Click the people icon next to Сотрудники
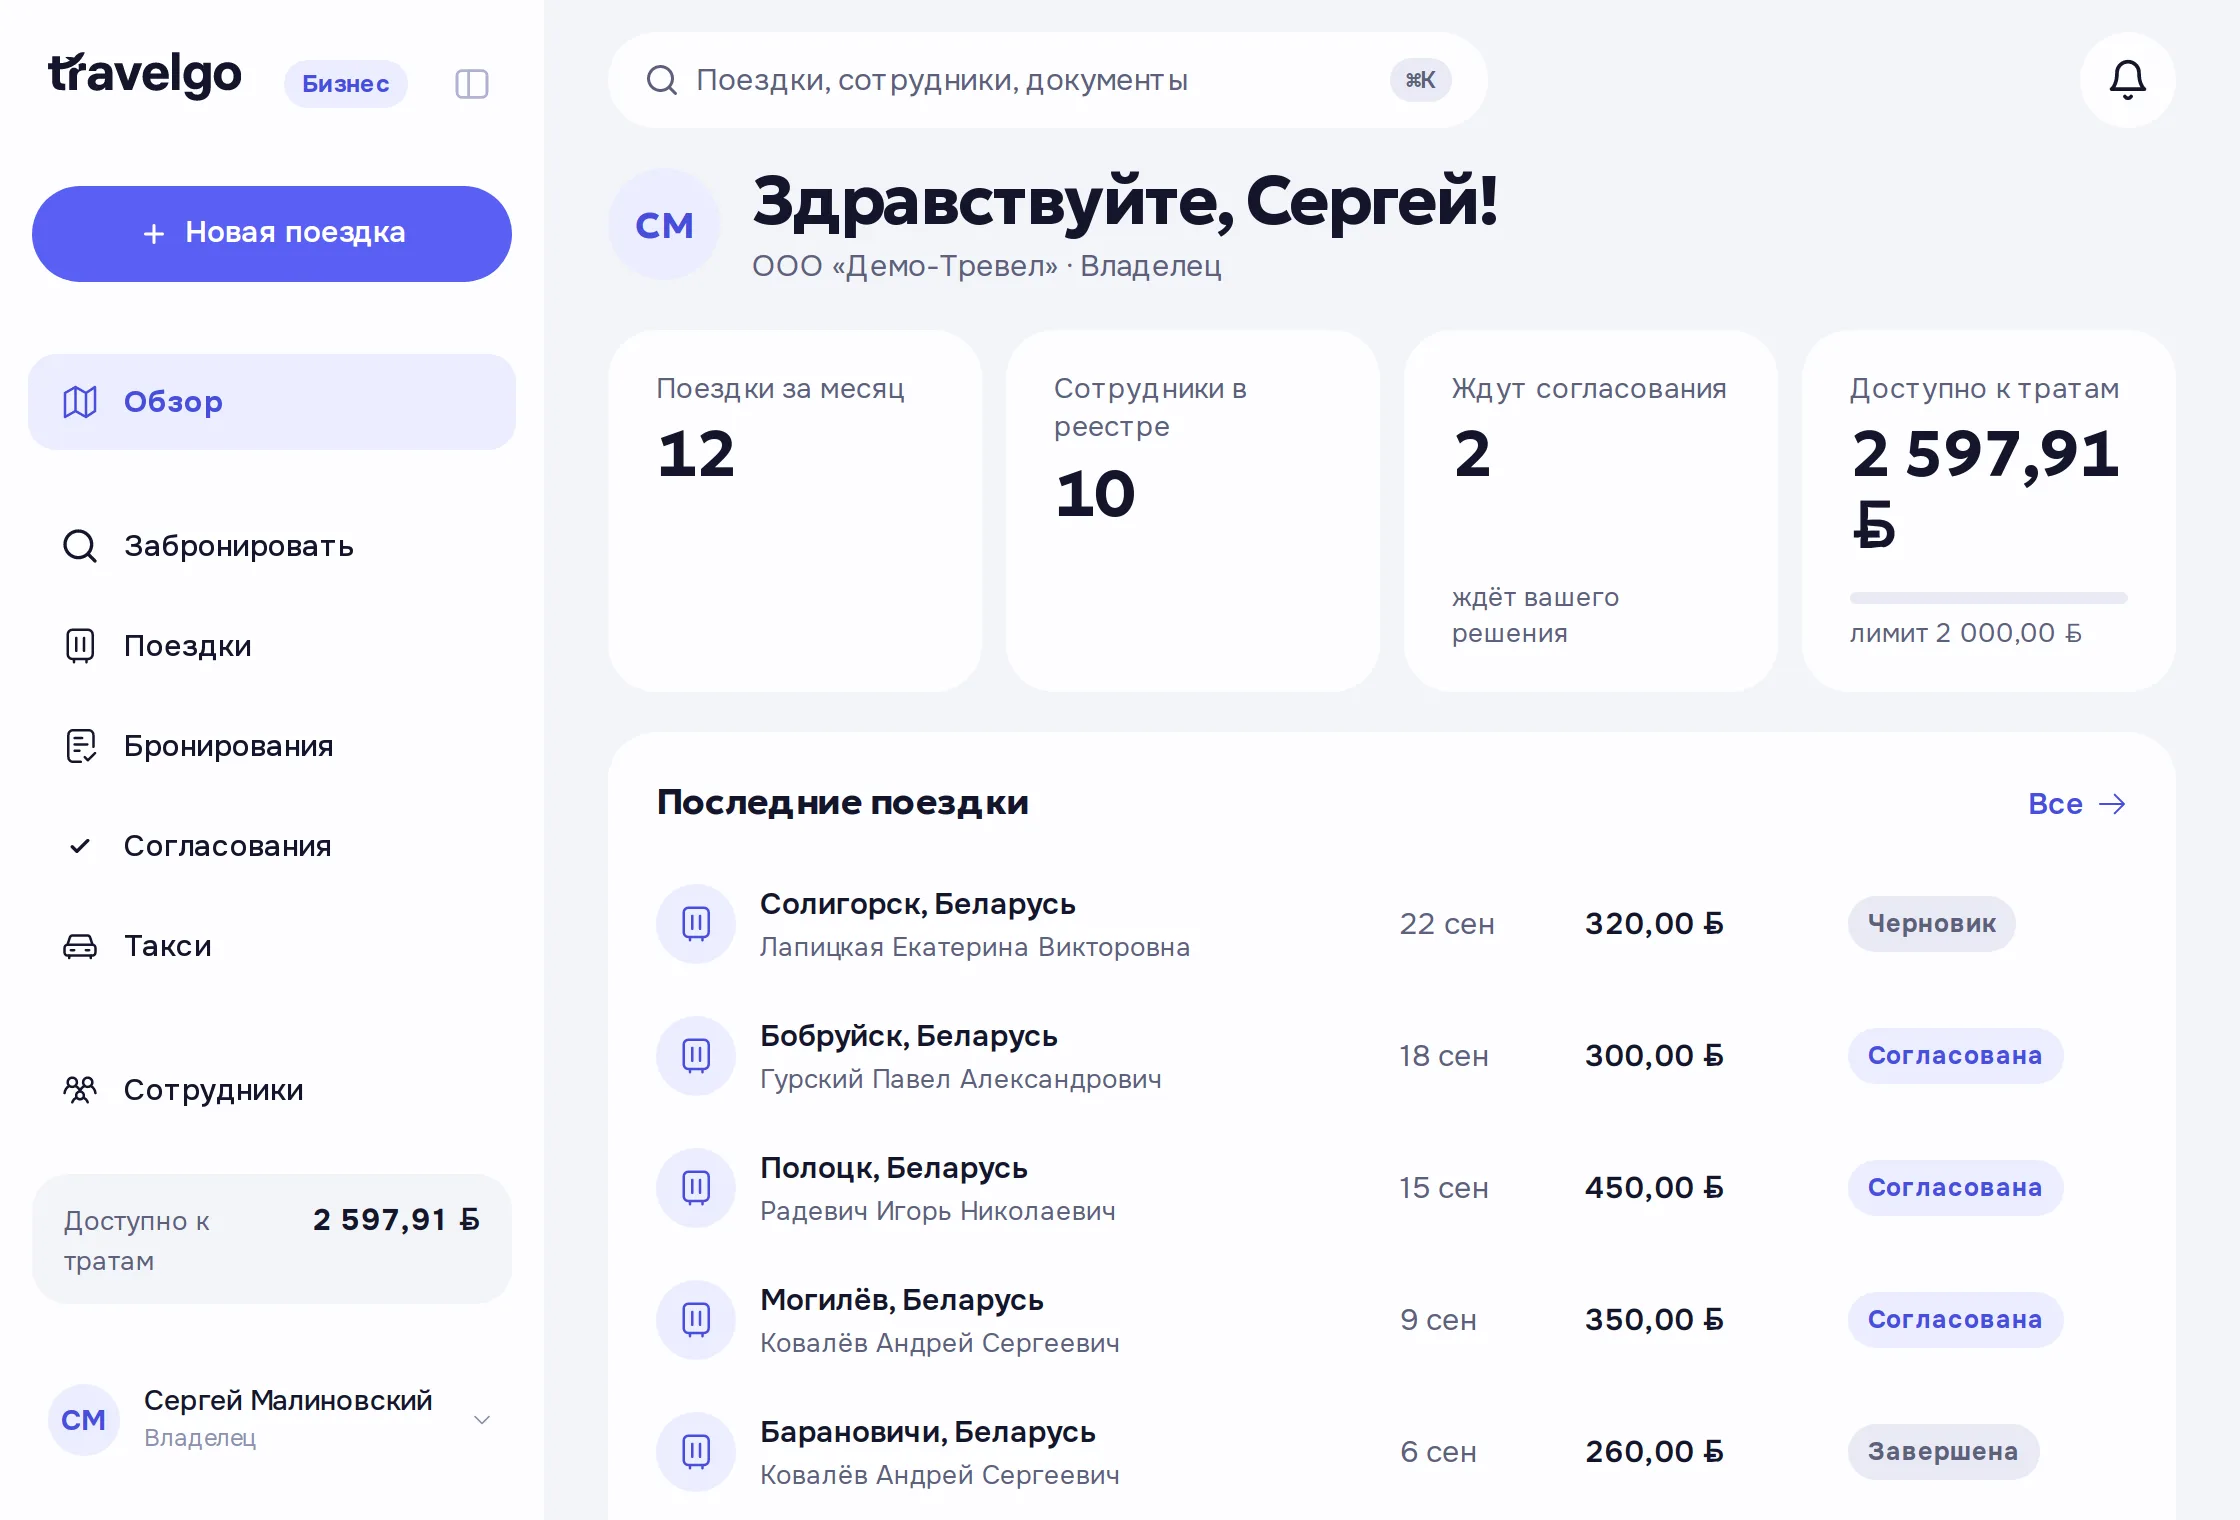The height and width of the screenshot is (1520, 2240). pos(80,1090)
